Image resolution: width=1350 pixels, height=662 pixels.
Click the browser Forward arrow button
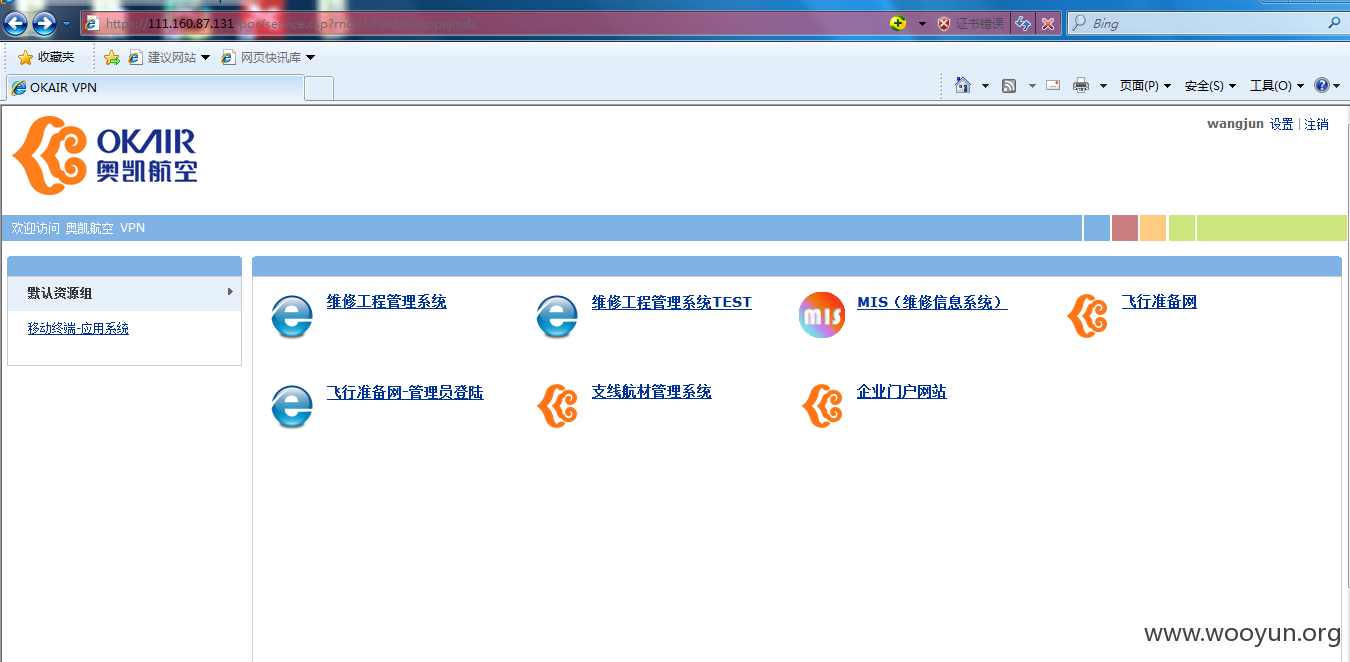[x=44, y=23]
